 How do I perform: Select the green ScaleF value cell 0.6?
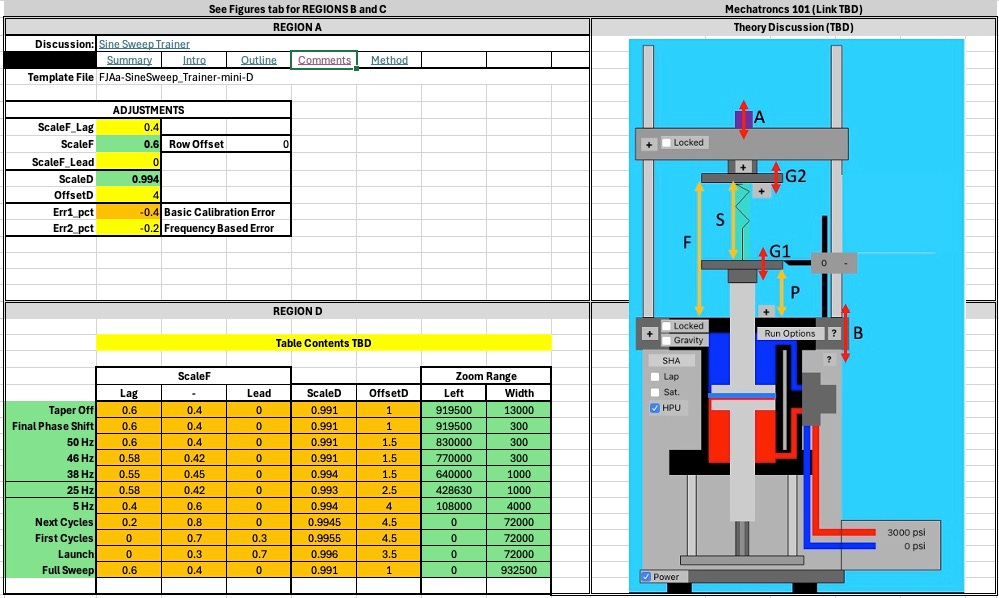pos(129,144)
